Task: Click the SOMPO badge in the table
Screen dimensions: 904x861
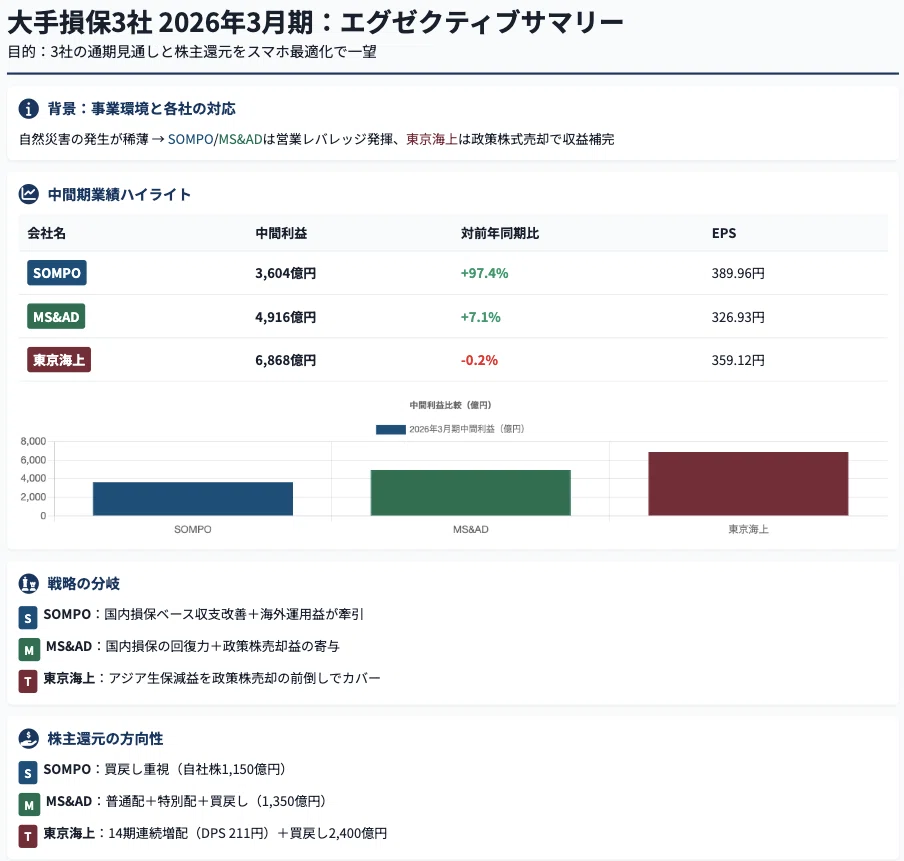Action: click(x=56, y=273)
